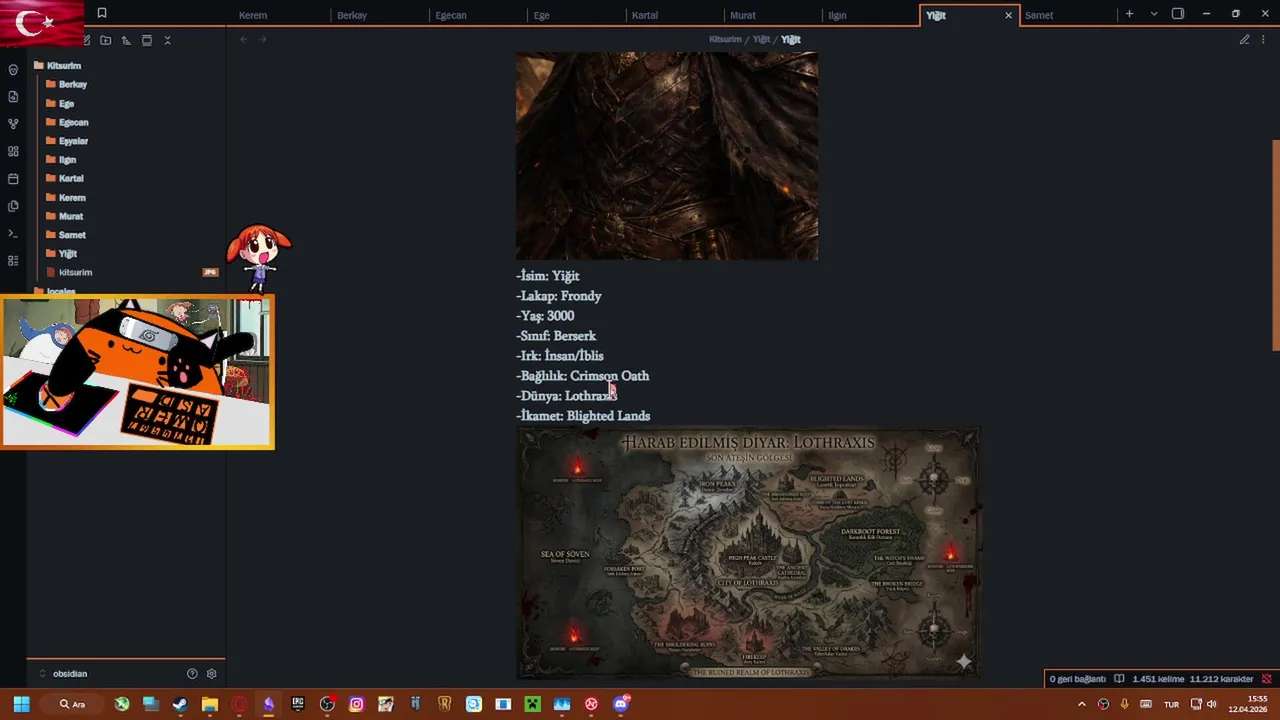
Task: Open the templates icon in the ribbon
Action: point(13,206)
